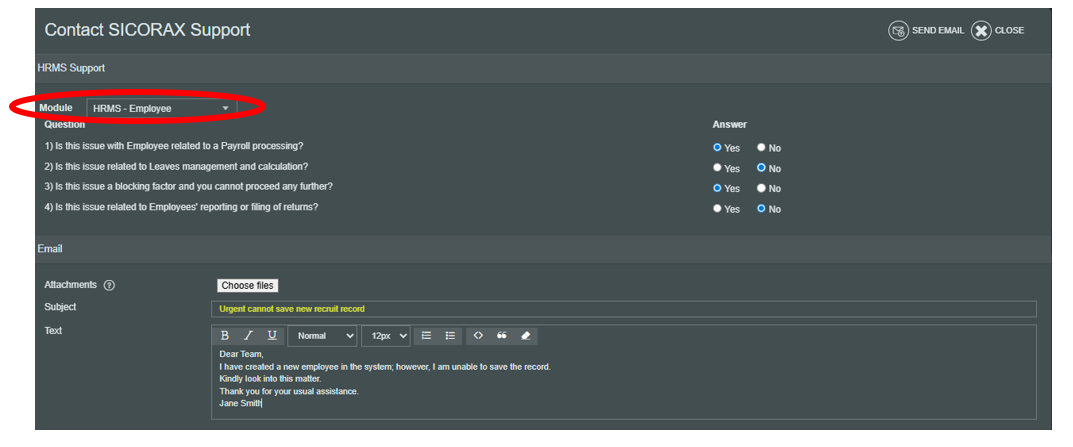The image size is (1073, 447).
Task: Select Yes for employees' reporting question
Action: pyautogui.click(x=717, y=209)
